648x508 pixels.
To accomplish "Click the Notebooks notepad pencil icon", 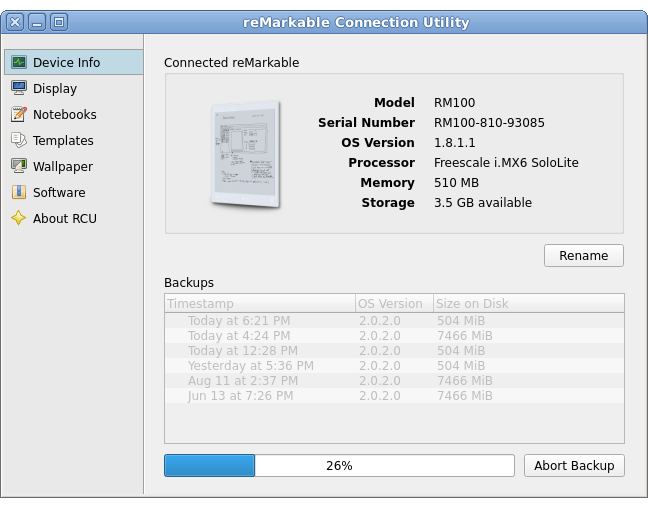I will [19, 114].
